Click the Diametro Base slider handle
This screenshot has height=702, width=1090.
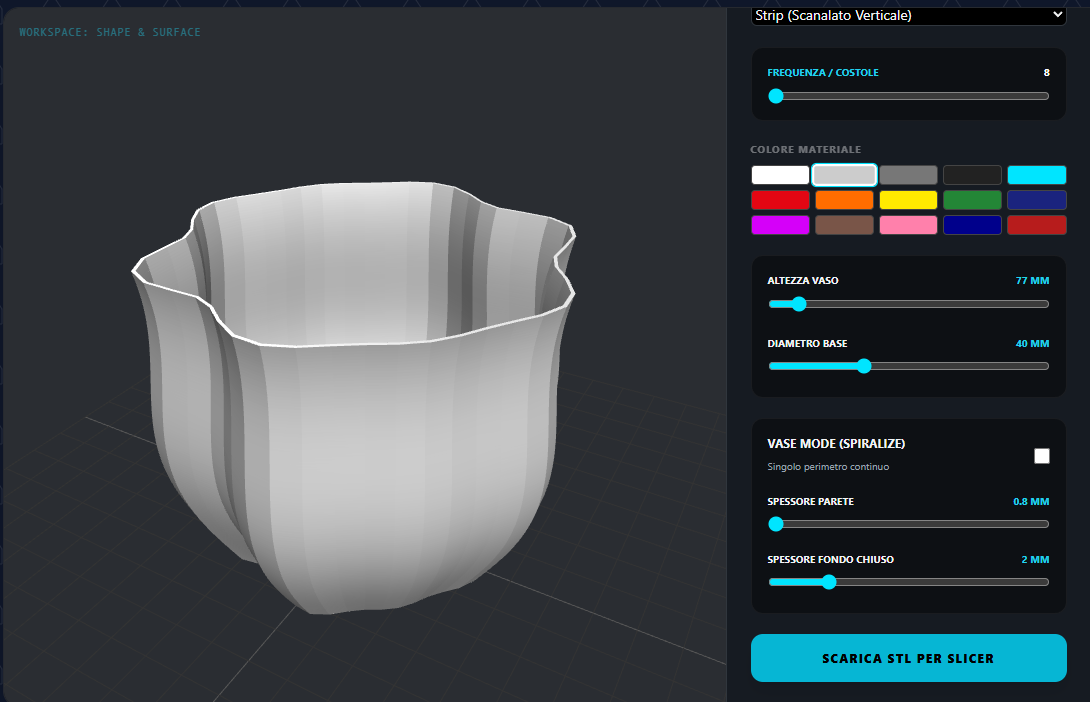864,366
